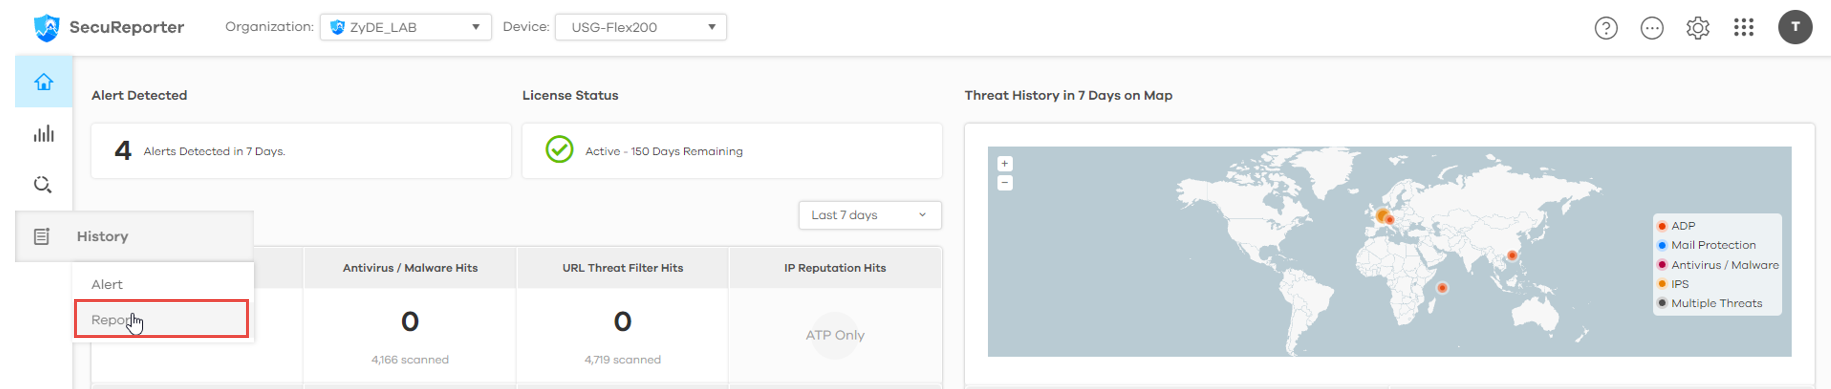This screenshot has width=1831, height=389.
Task: Open the apps grid launcher icon
Action: click(x=1744, y=28)
